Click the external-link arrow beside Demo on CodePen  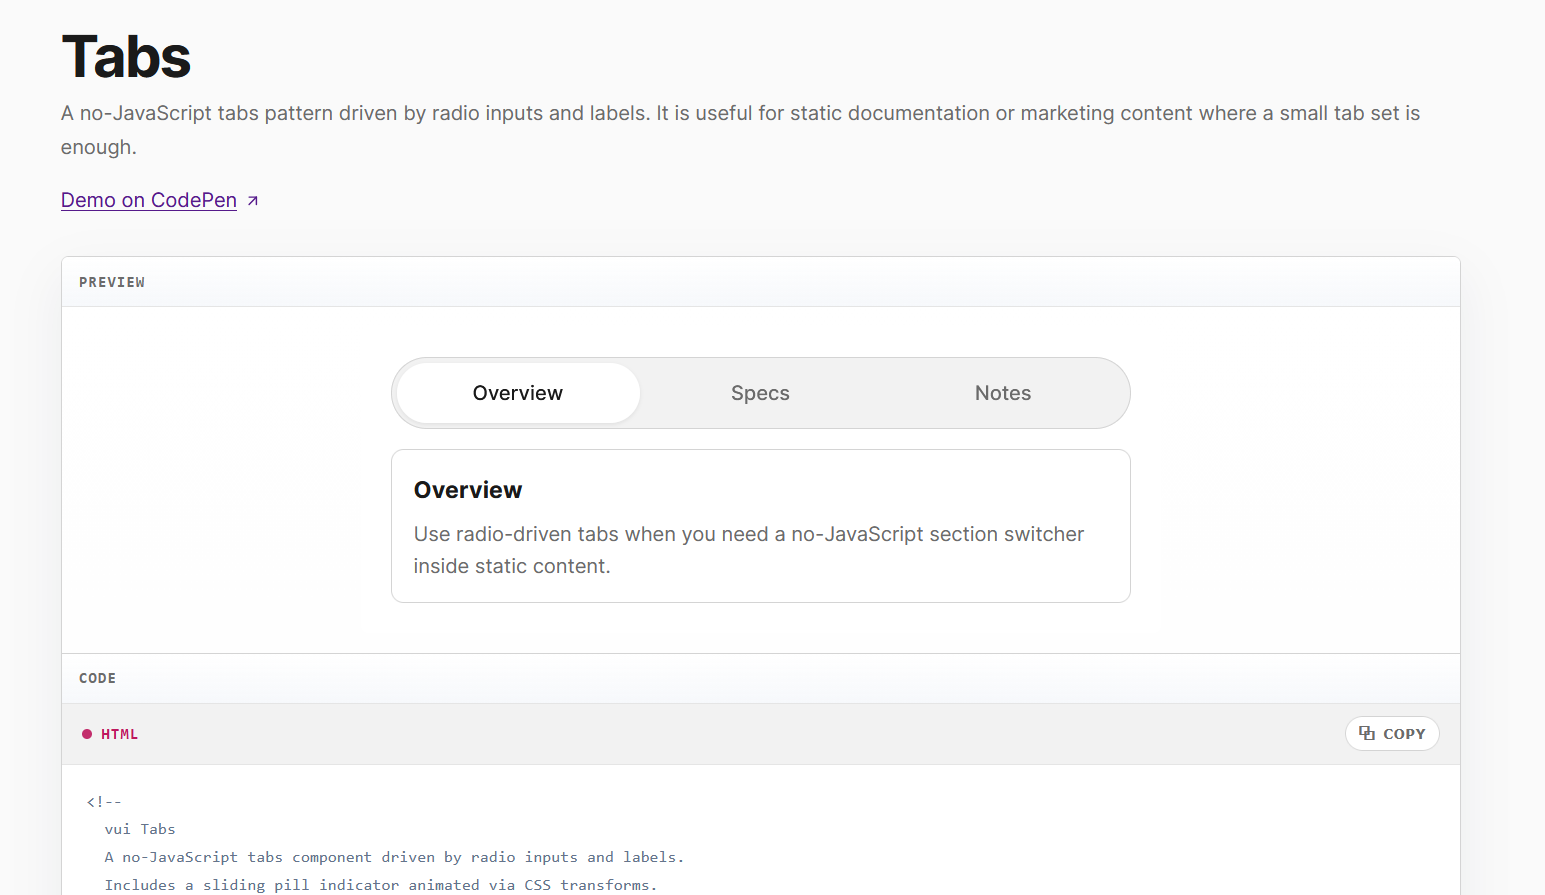point(252,199)
